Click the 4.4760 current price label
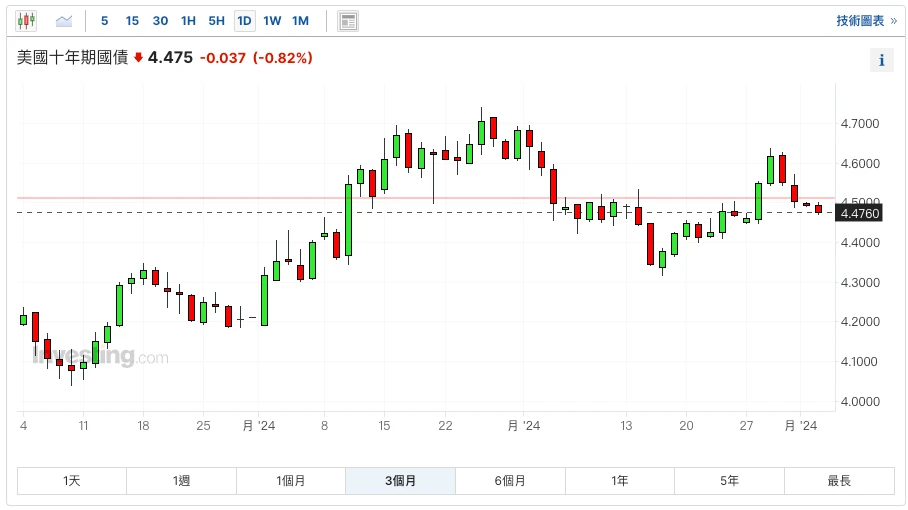Screen dimensions: 908x510 pos(860,213)
